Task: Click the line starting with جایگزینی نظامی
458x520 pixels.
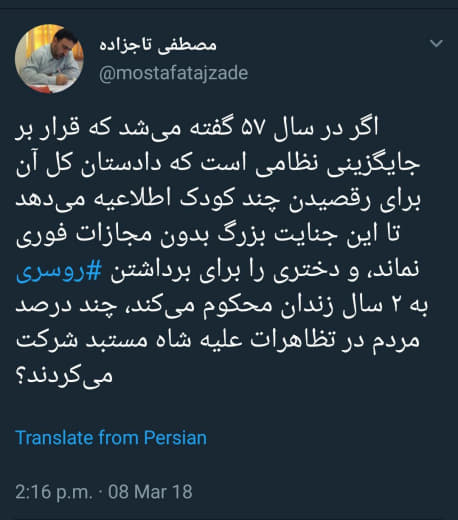Action: pos(218,165)
